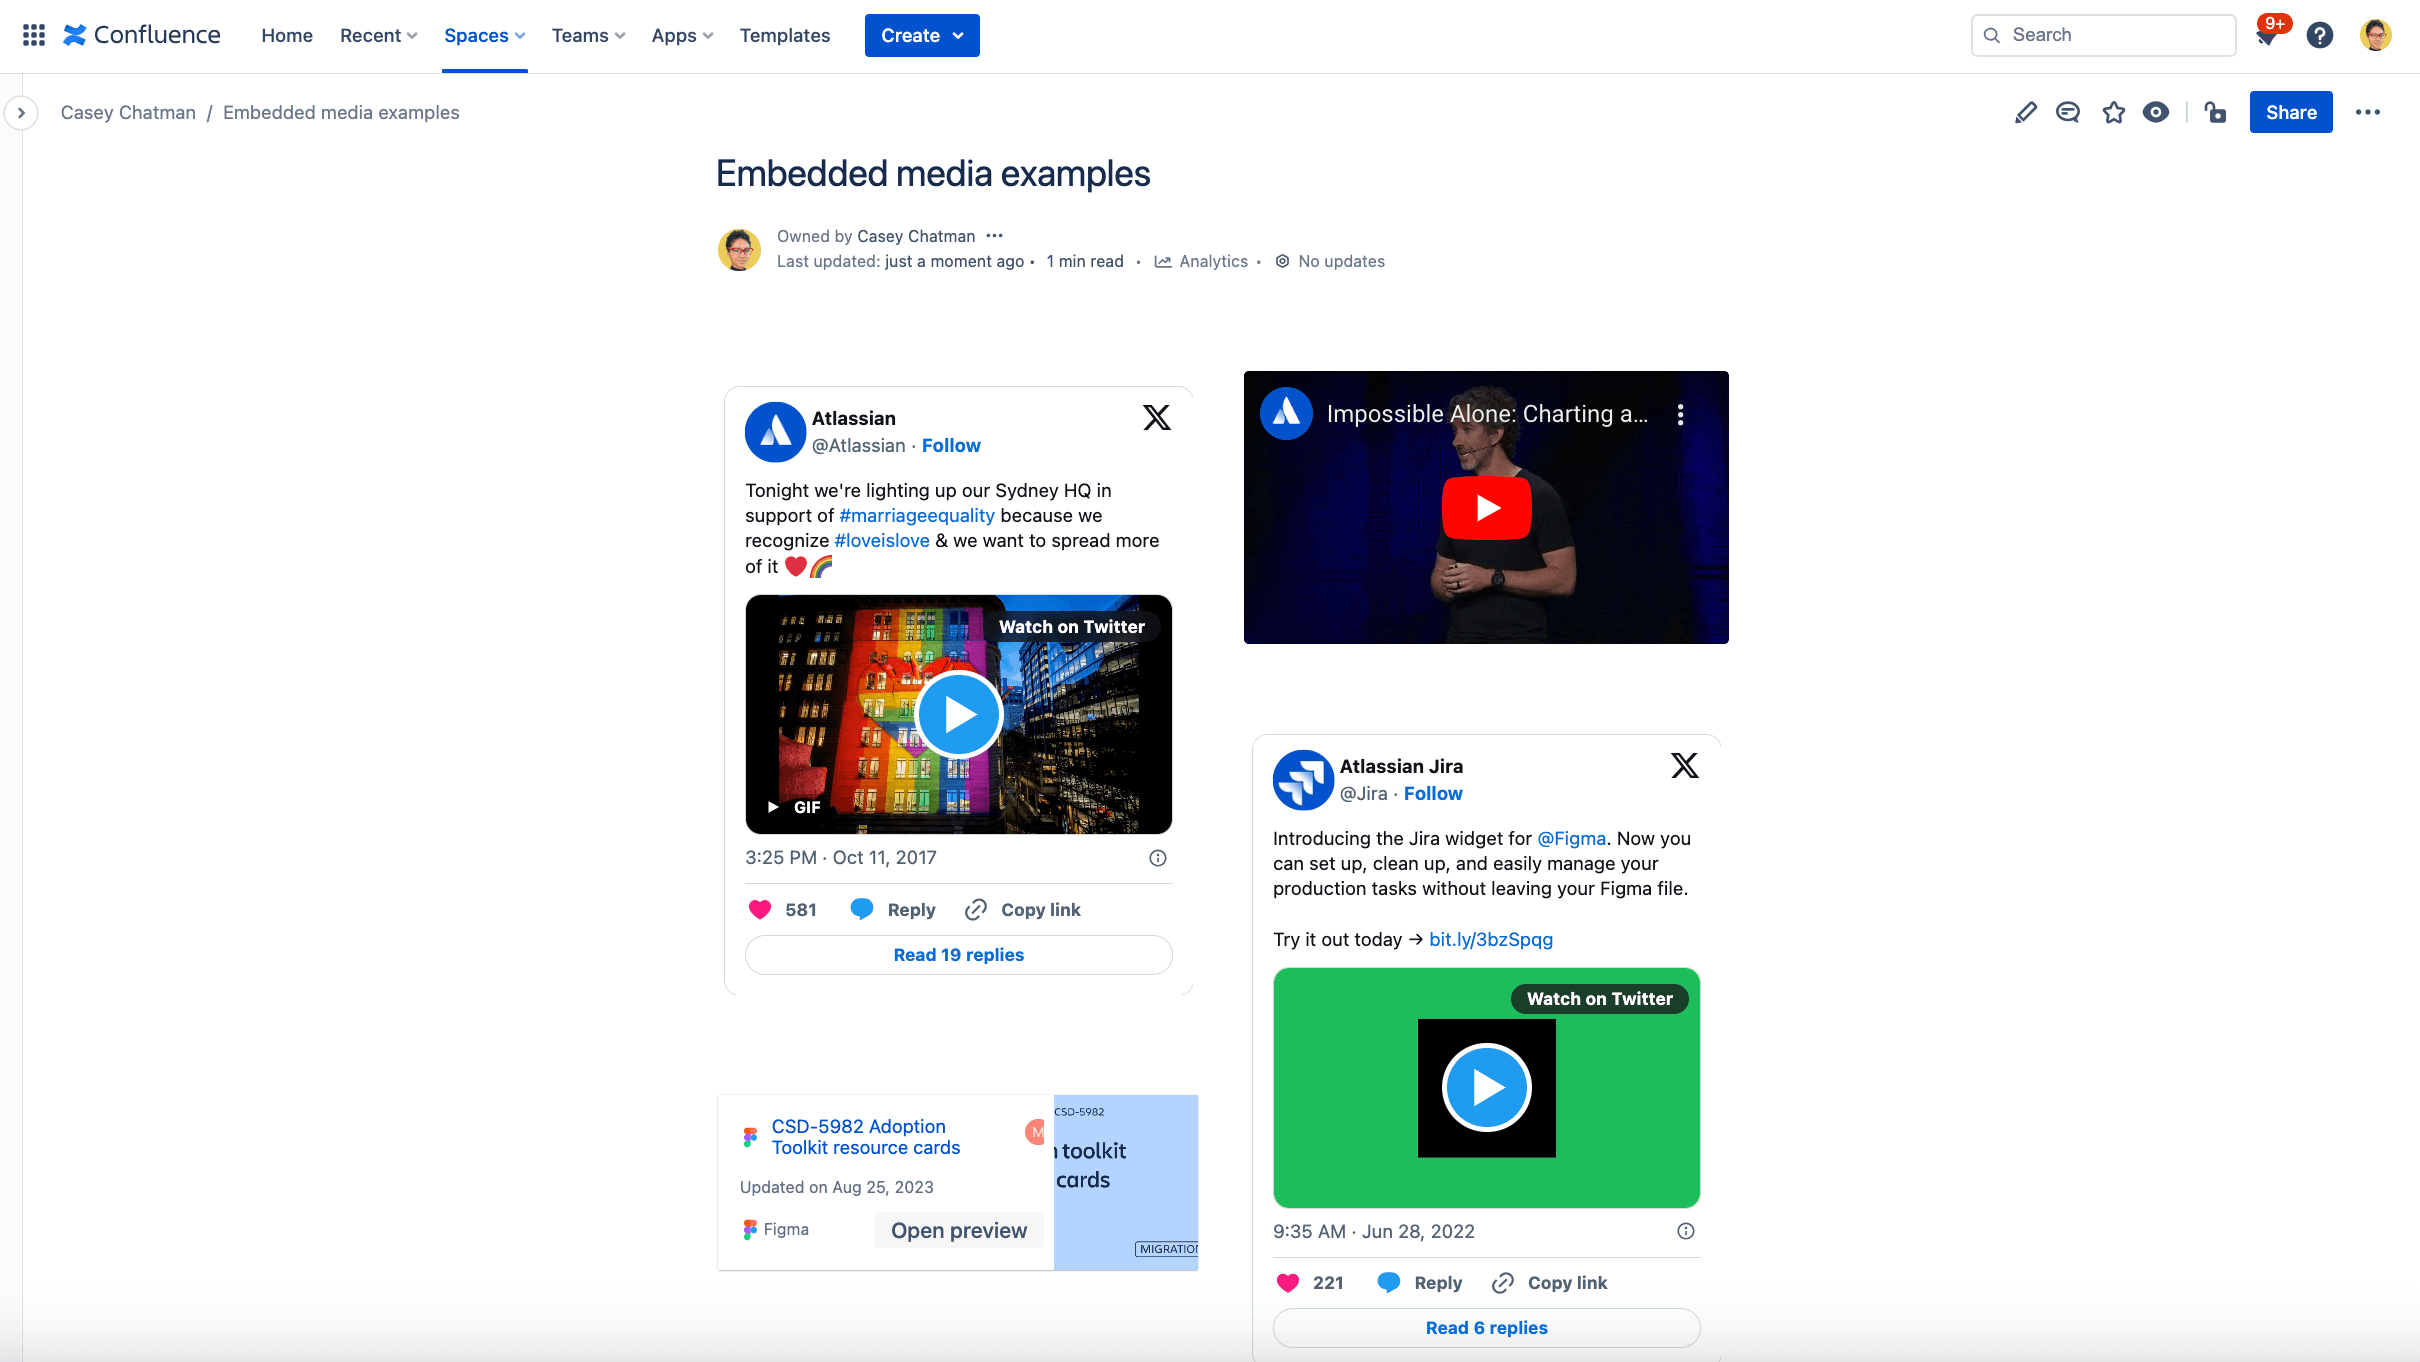Viewport: 2420px width, 1362px height.
Task: Open the Create button options
Action: [x=962, y=35]
